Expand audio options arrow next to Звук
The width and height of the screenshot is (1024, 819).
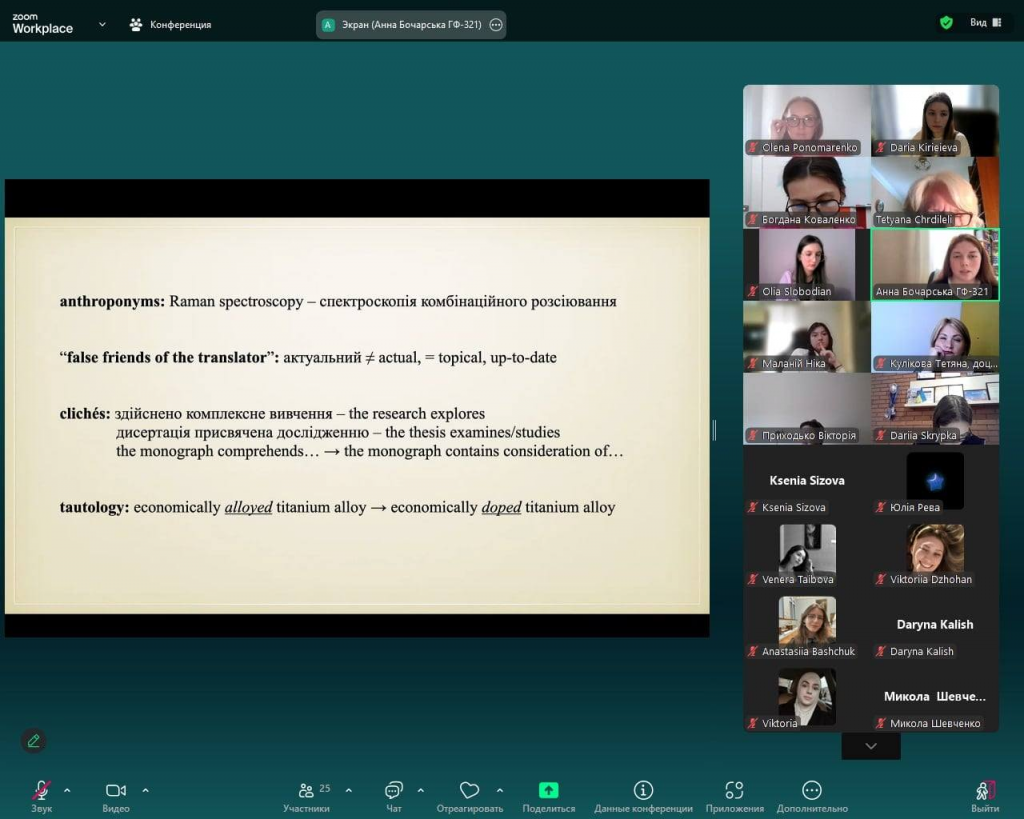click(67, 790)
